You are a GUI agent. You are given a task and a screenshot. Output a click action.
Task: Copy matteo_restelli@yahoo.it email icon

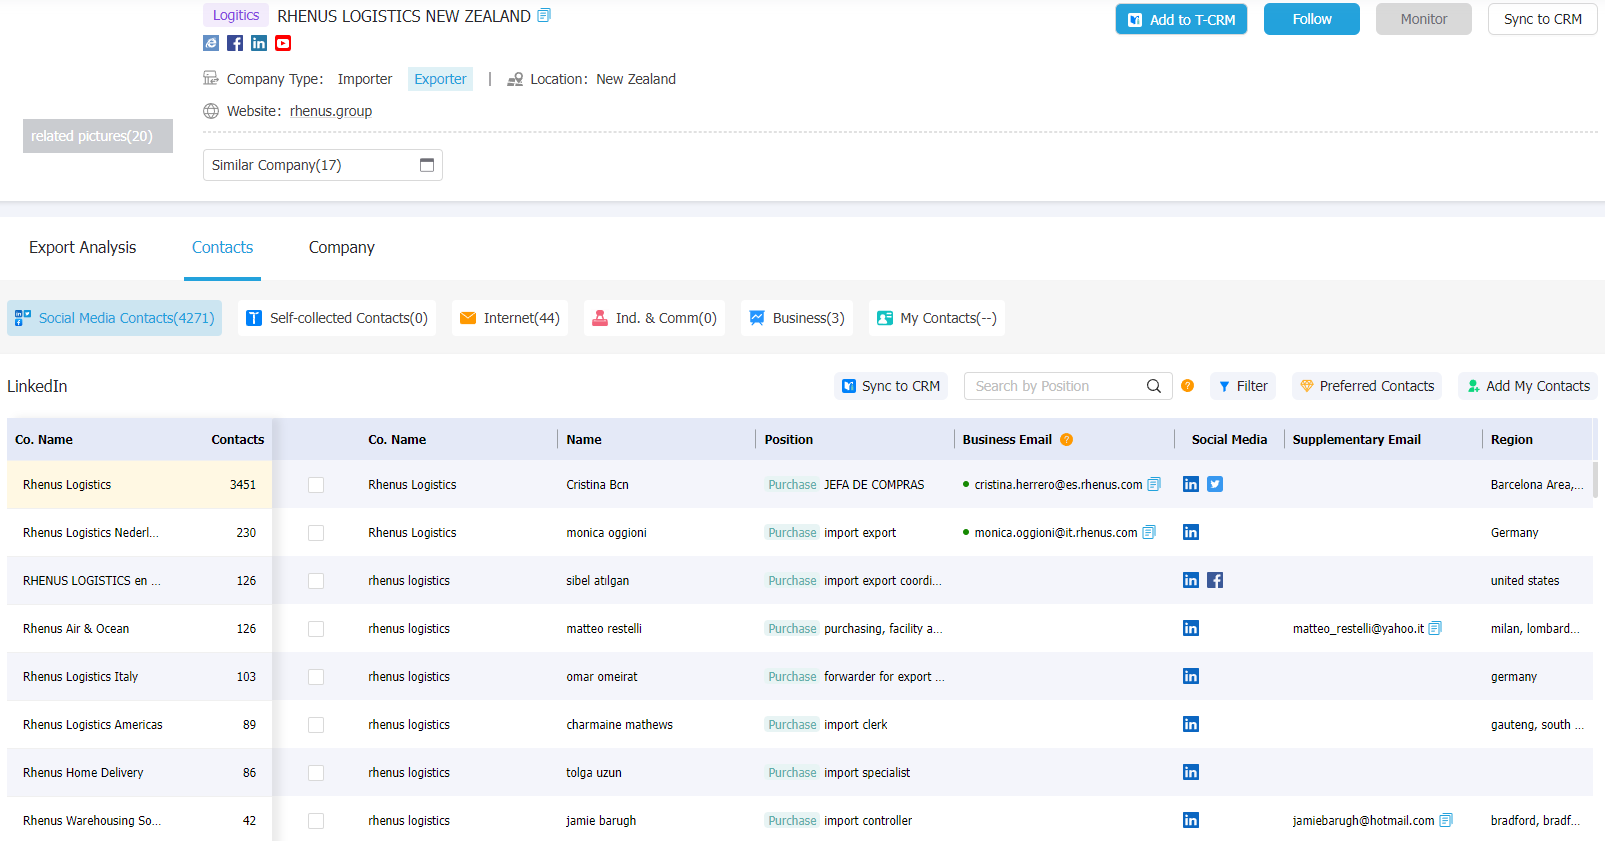pyautogui.click(x=1435, y=628)
